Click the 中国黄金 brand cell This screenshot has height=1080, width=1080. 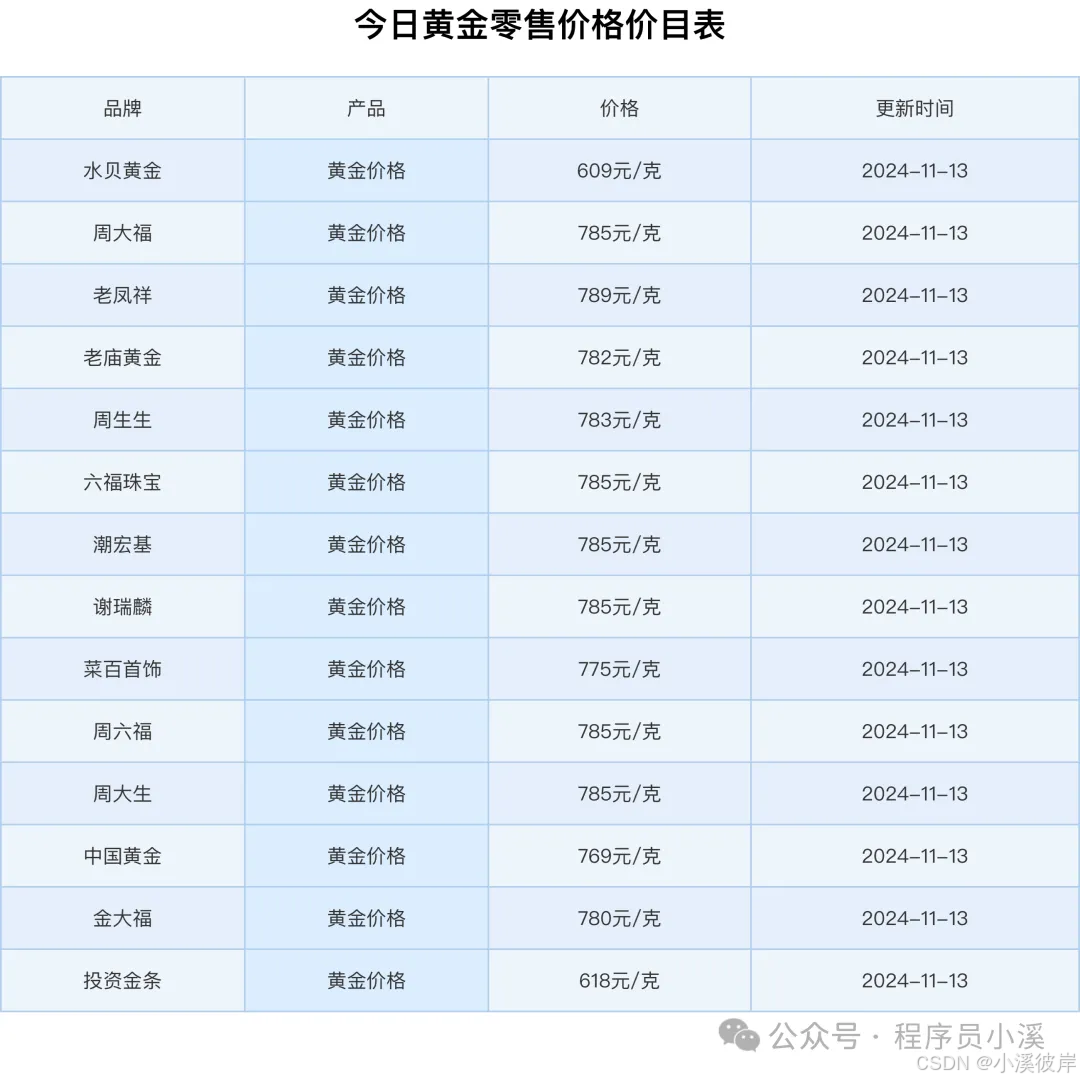pos(123,856)
